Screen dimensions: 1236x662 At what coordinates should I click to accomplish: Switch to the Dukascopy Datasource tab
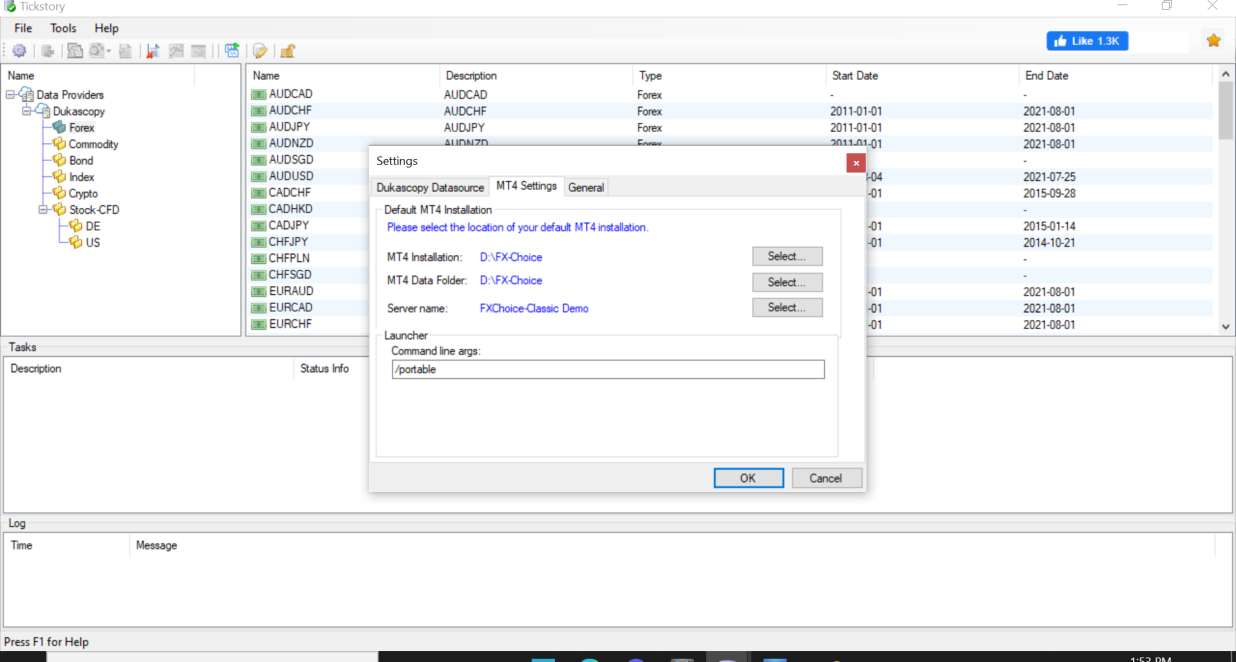(430, 187)
